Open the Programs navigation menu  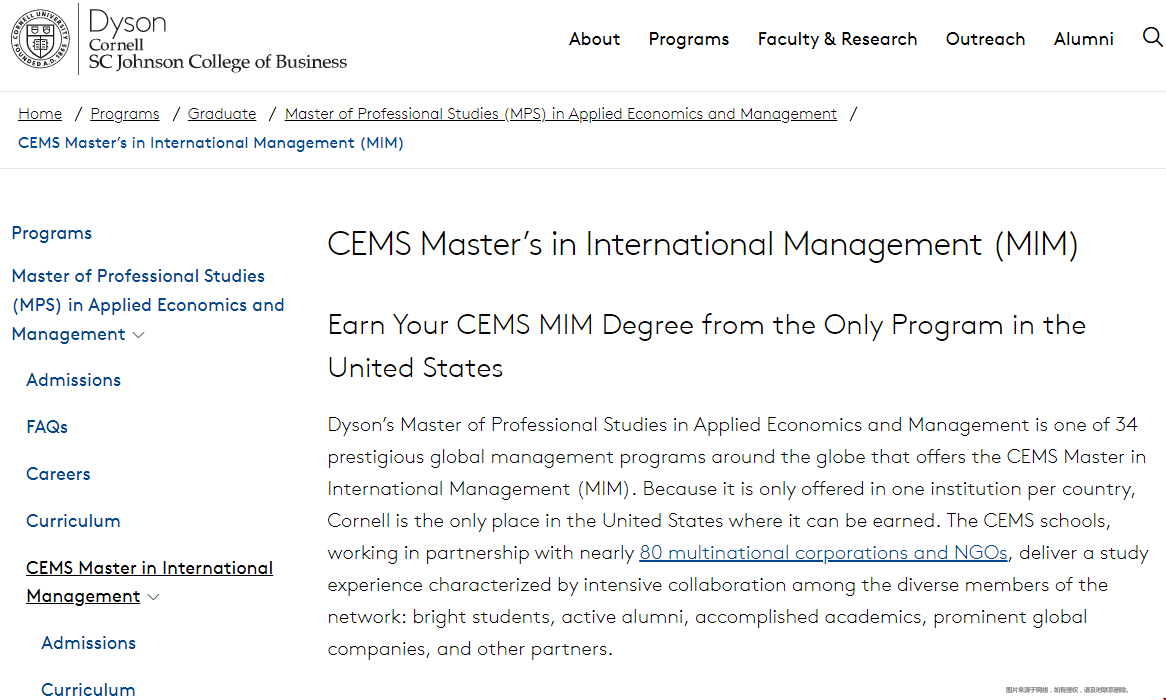click(689, 39)
